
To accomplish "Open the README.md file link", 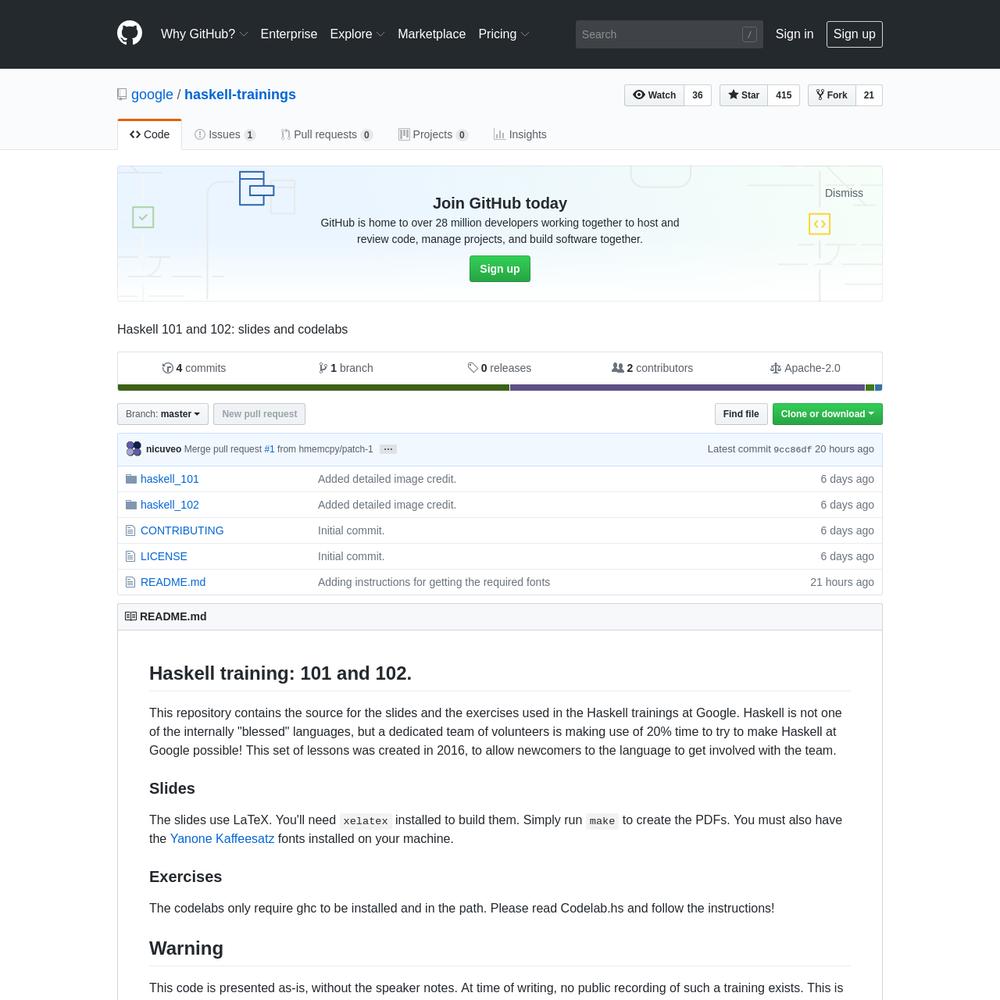I will pos(173,582).
